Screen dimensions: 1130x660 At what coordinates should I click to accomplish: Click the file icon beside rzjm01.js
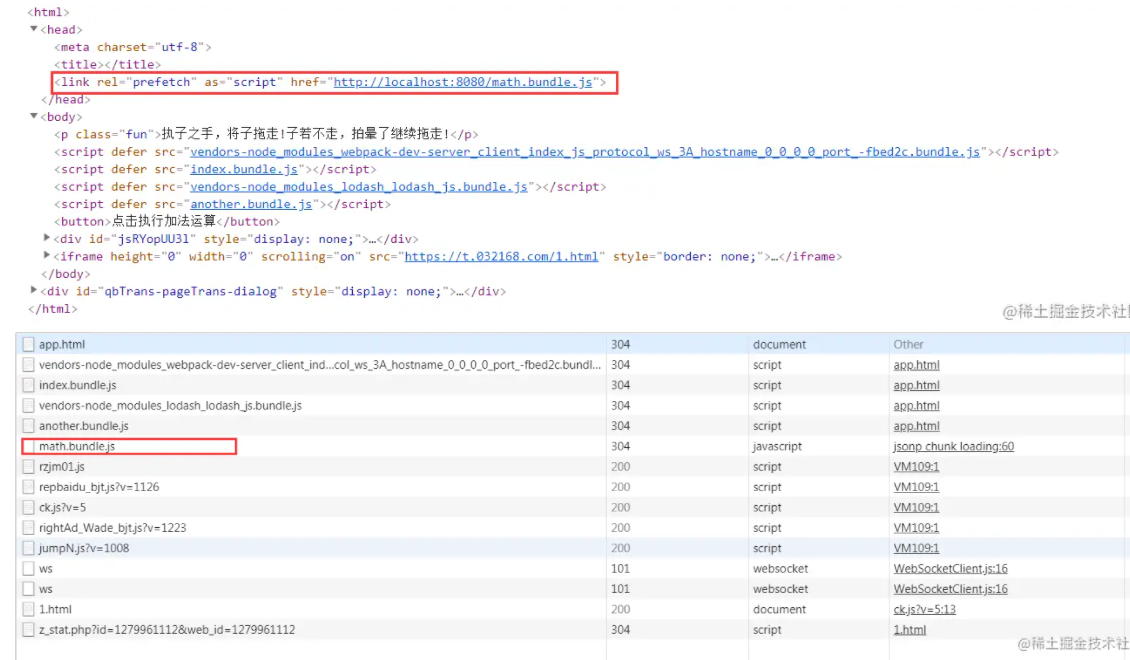(x=28, y=467)
